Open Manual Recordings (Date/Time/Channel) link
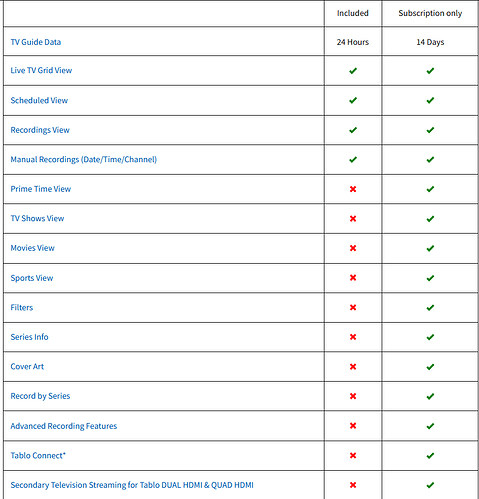479x499 pixels. 84,159
